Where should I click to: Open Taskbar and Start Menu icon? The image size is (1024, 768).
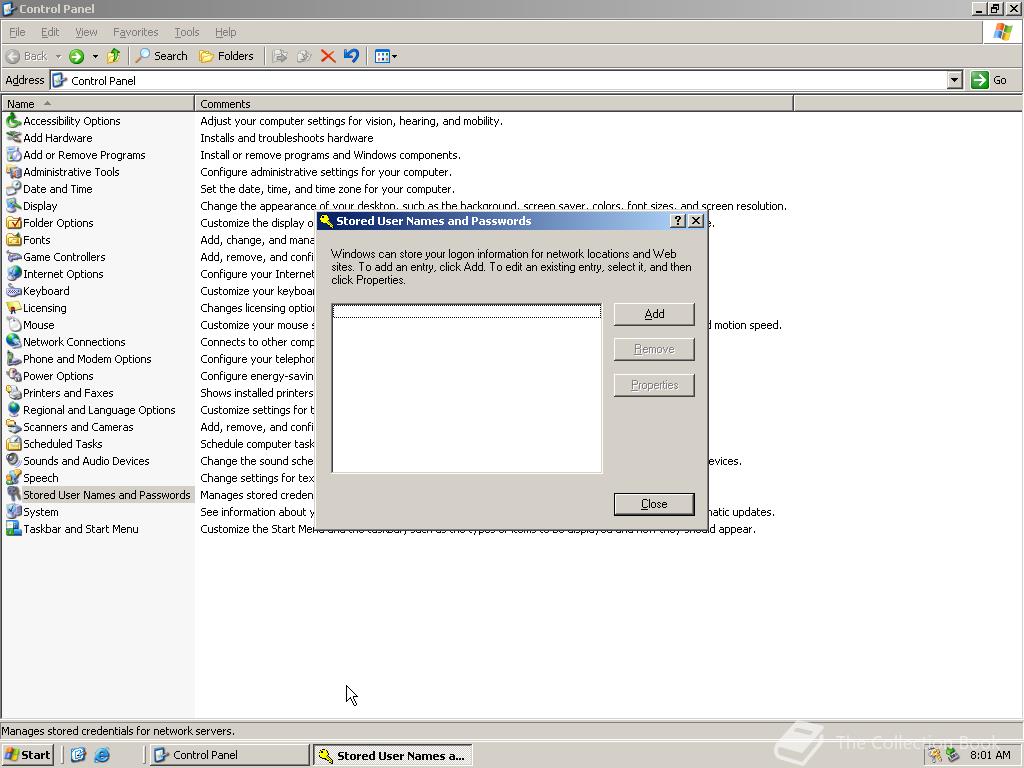(14, 529)
